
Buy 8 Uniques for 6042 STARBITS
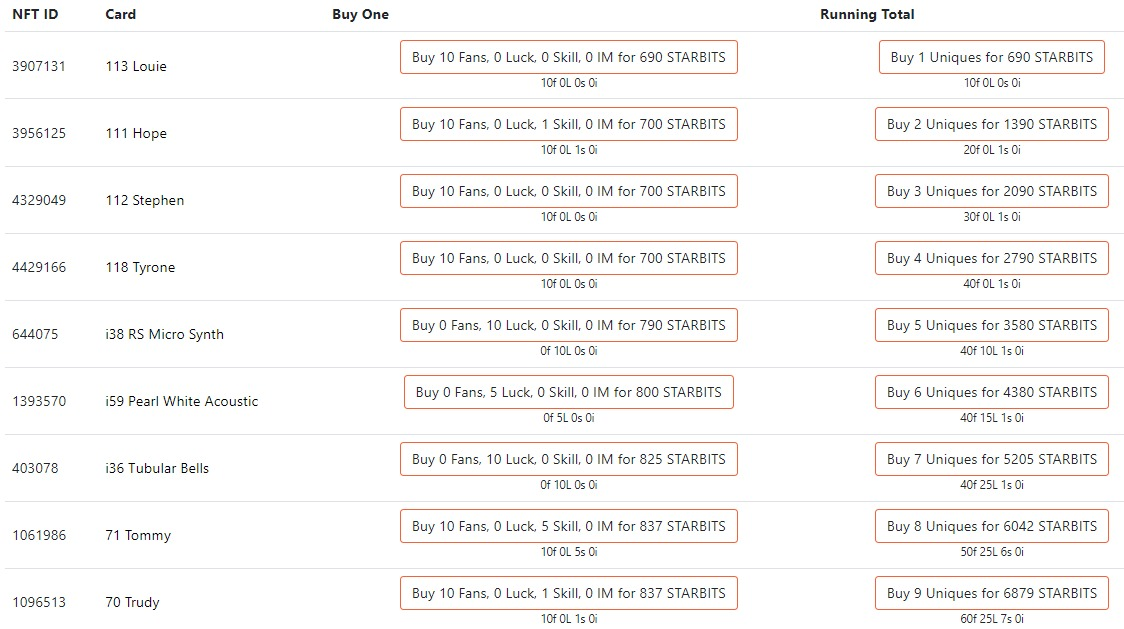[x=991, y=526]
